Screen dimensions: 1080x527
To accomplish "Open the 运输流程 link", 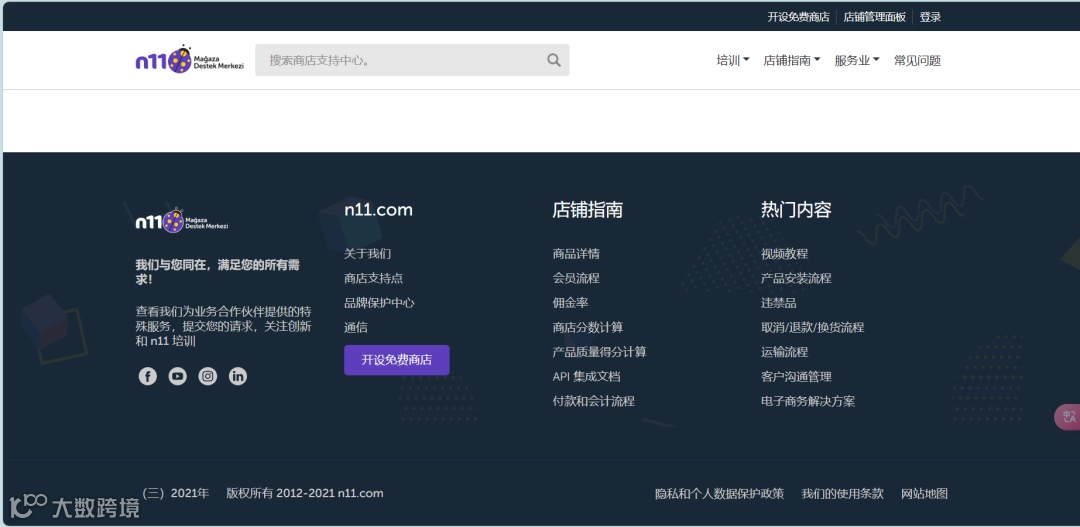I will 785,352.
